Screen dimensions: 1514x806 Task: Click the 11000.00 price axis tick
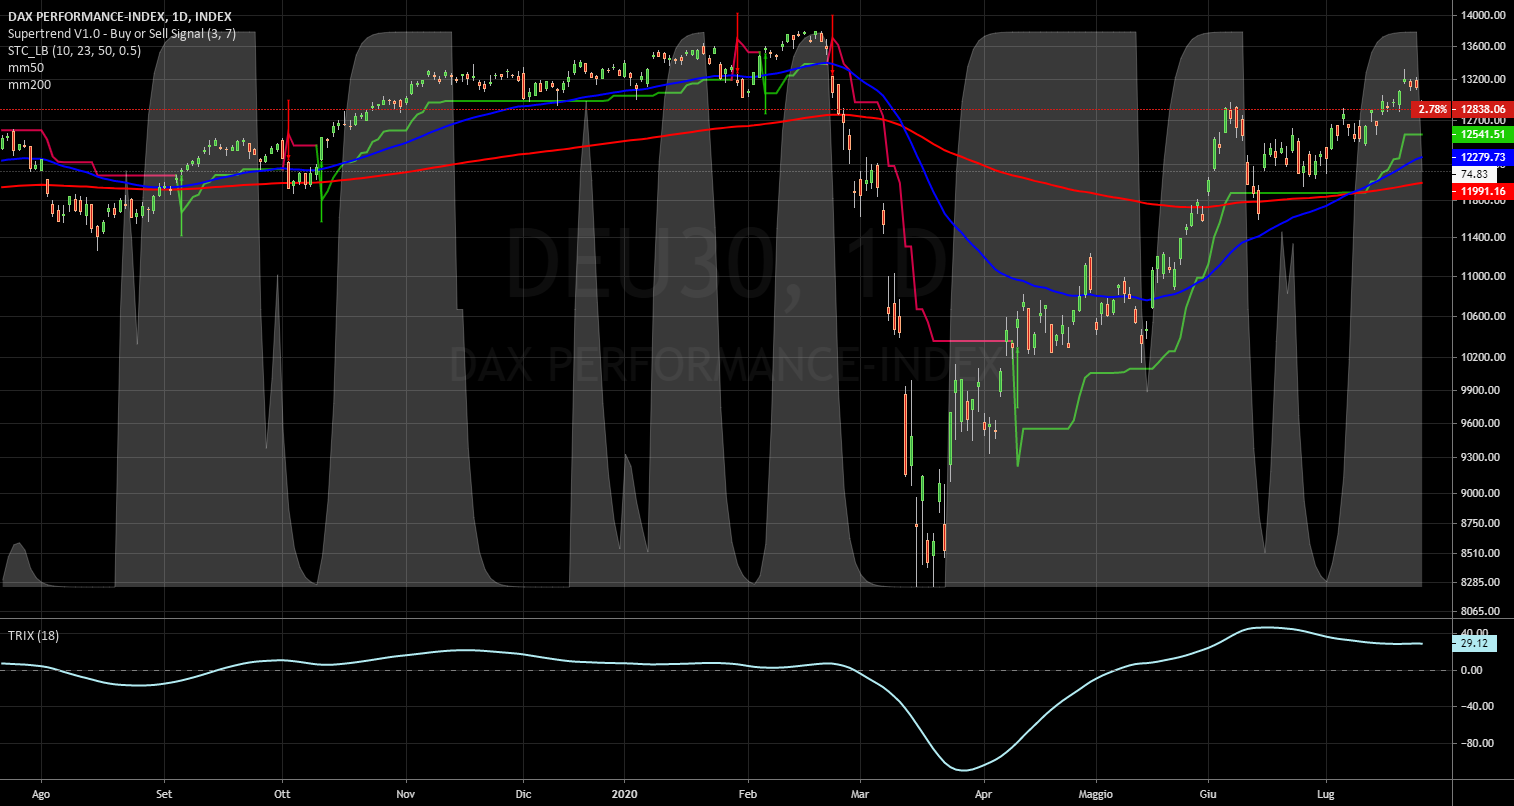tap(1483, 277)
